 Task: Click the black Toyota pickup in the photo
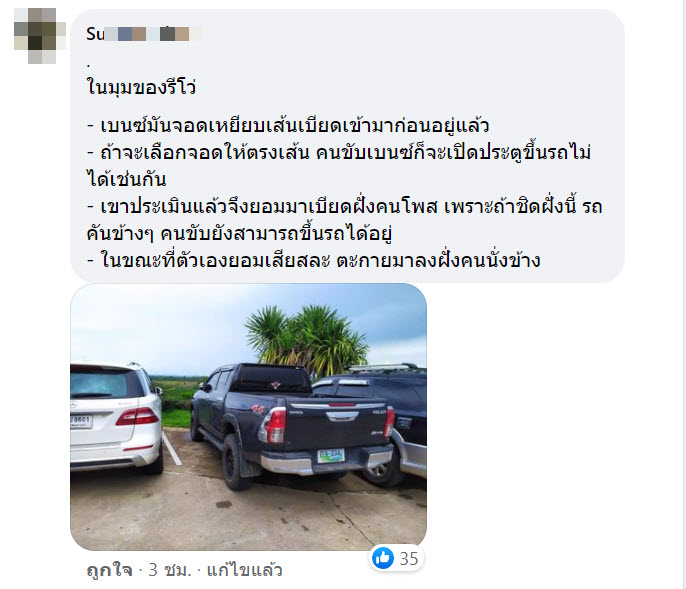coord(292,424)
